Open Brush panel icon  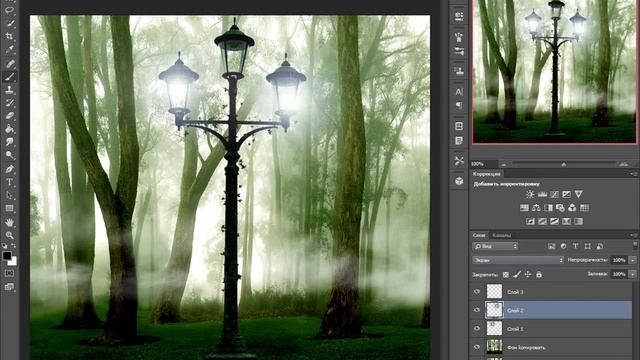[x=459, y=37]
